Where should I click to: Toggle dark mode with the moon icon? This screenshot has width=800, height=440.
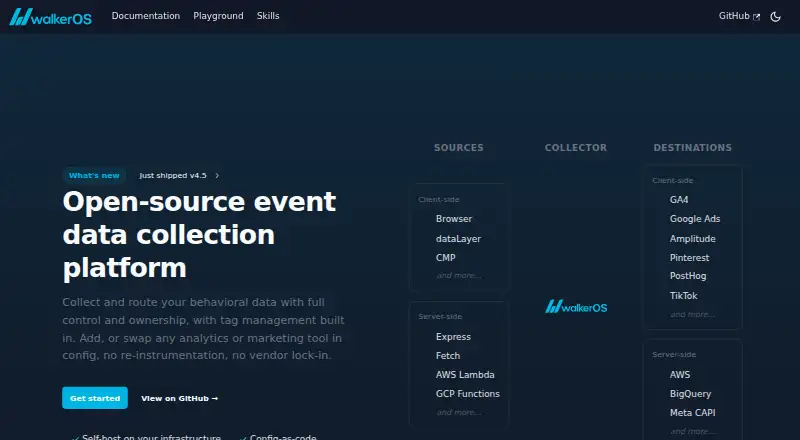[x=776, y=16]
